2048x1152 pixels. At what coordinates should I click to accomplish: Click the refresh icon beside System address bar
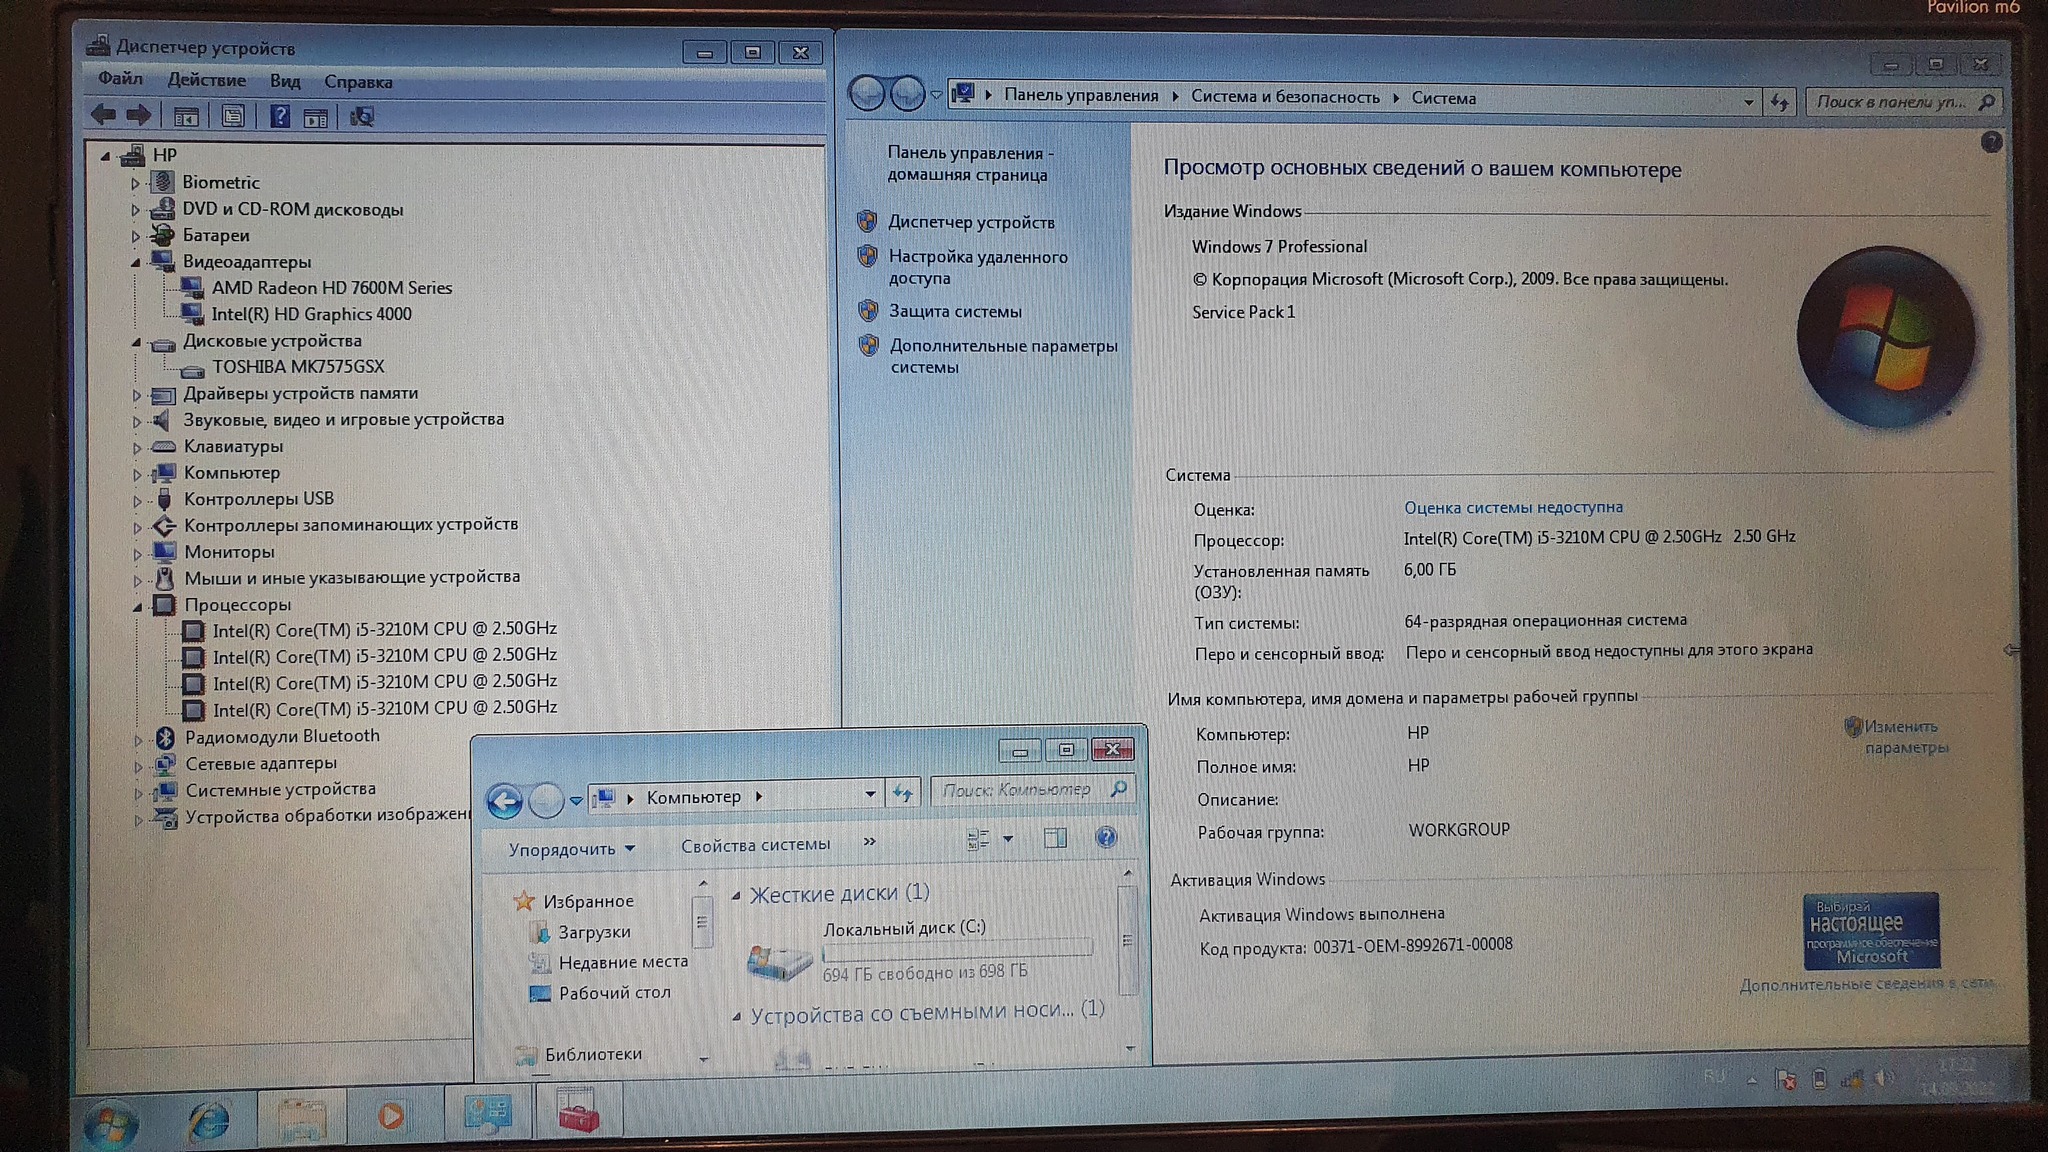click(x=1779, y=102)
